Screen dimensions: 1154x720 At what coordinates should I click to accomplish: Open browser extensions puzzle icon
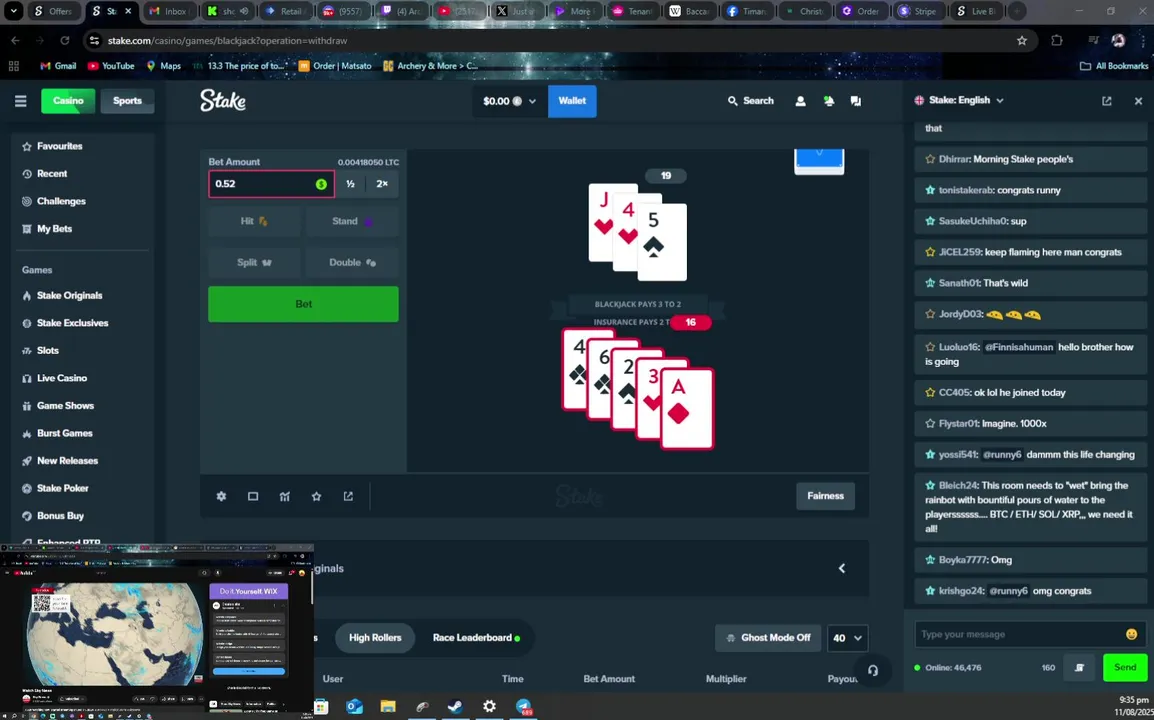(x=1057, y=40)
